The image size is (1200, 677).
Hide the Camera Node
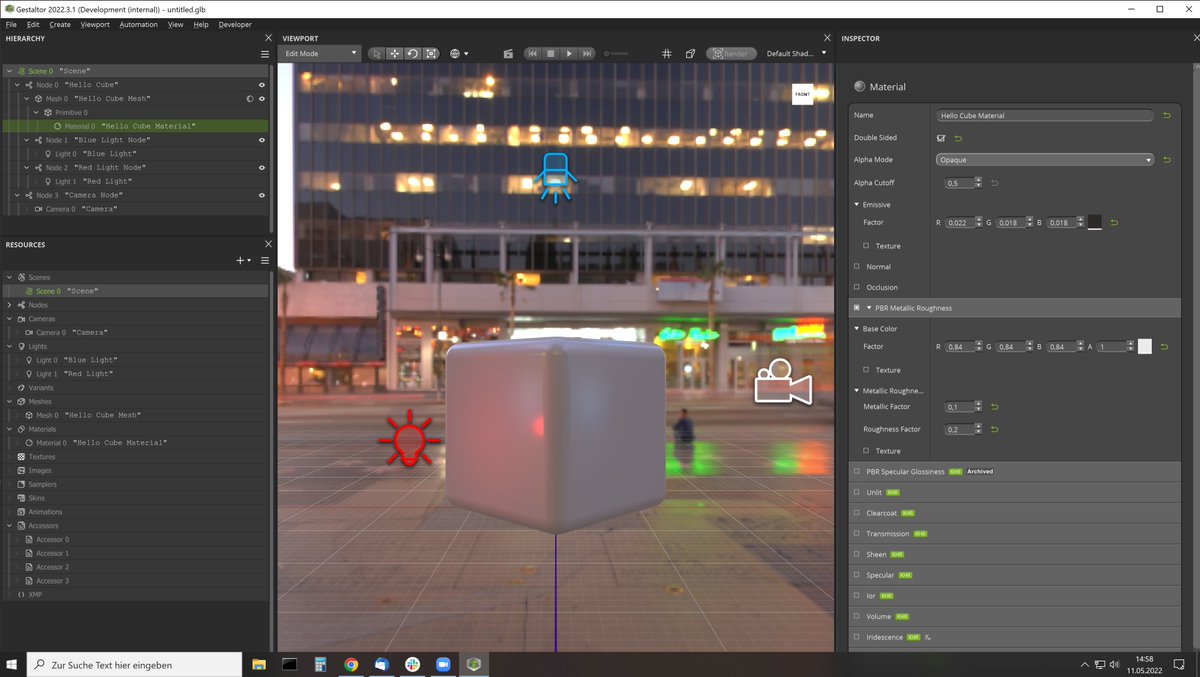click(262, 195)
